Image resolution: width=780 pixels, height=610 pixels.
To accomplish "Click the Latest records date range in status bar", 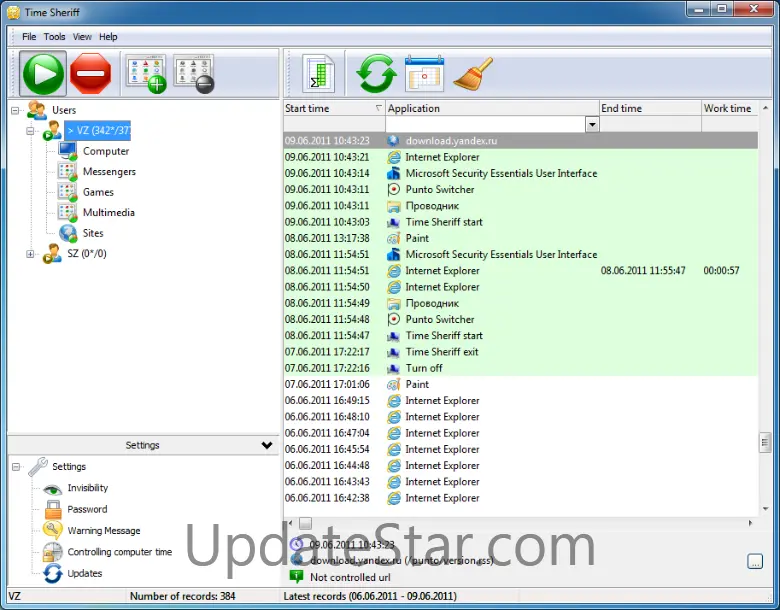I will 370,596.
